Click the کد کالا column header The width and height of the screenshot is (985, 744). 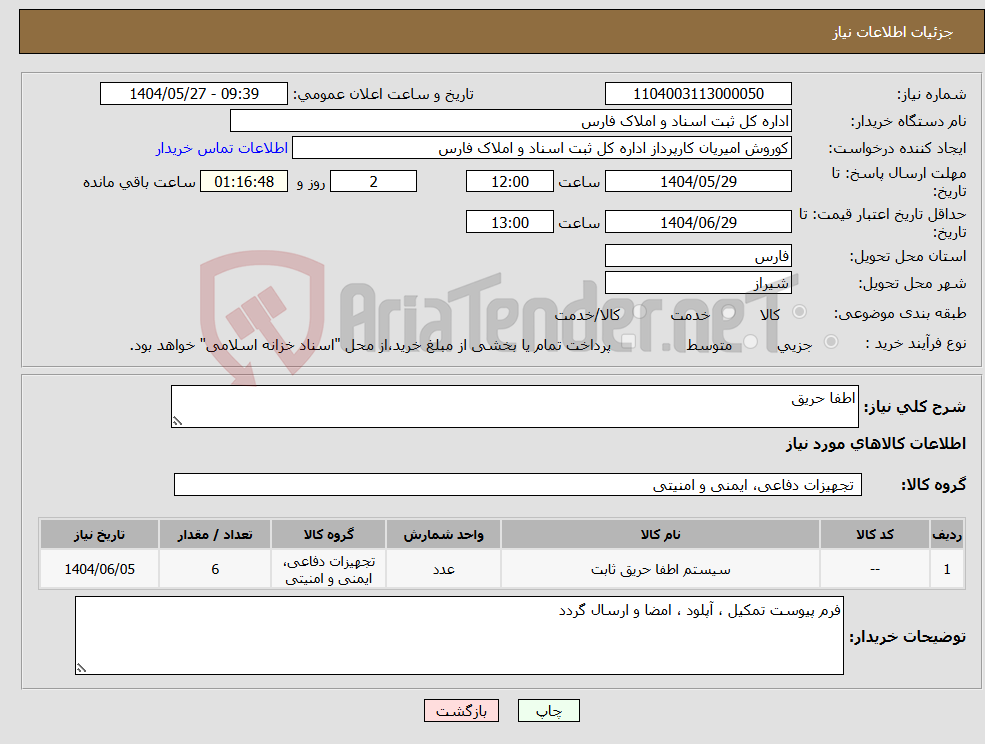[x=874, y=534]
